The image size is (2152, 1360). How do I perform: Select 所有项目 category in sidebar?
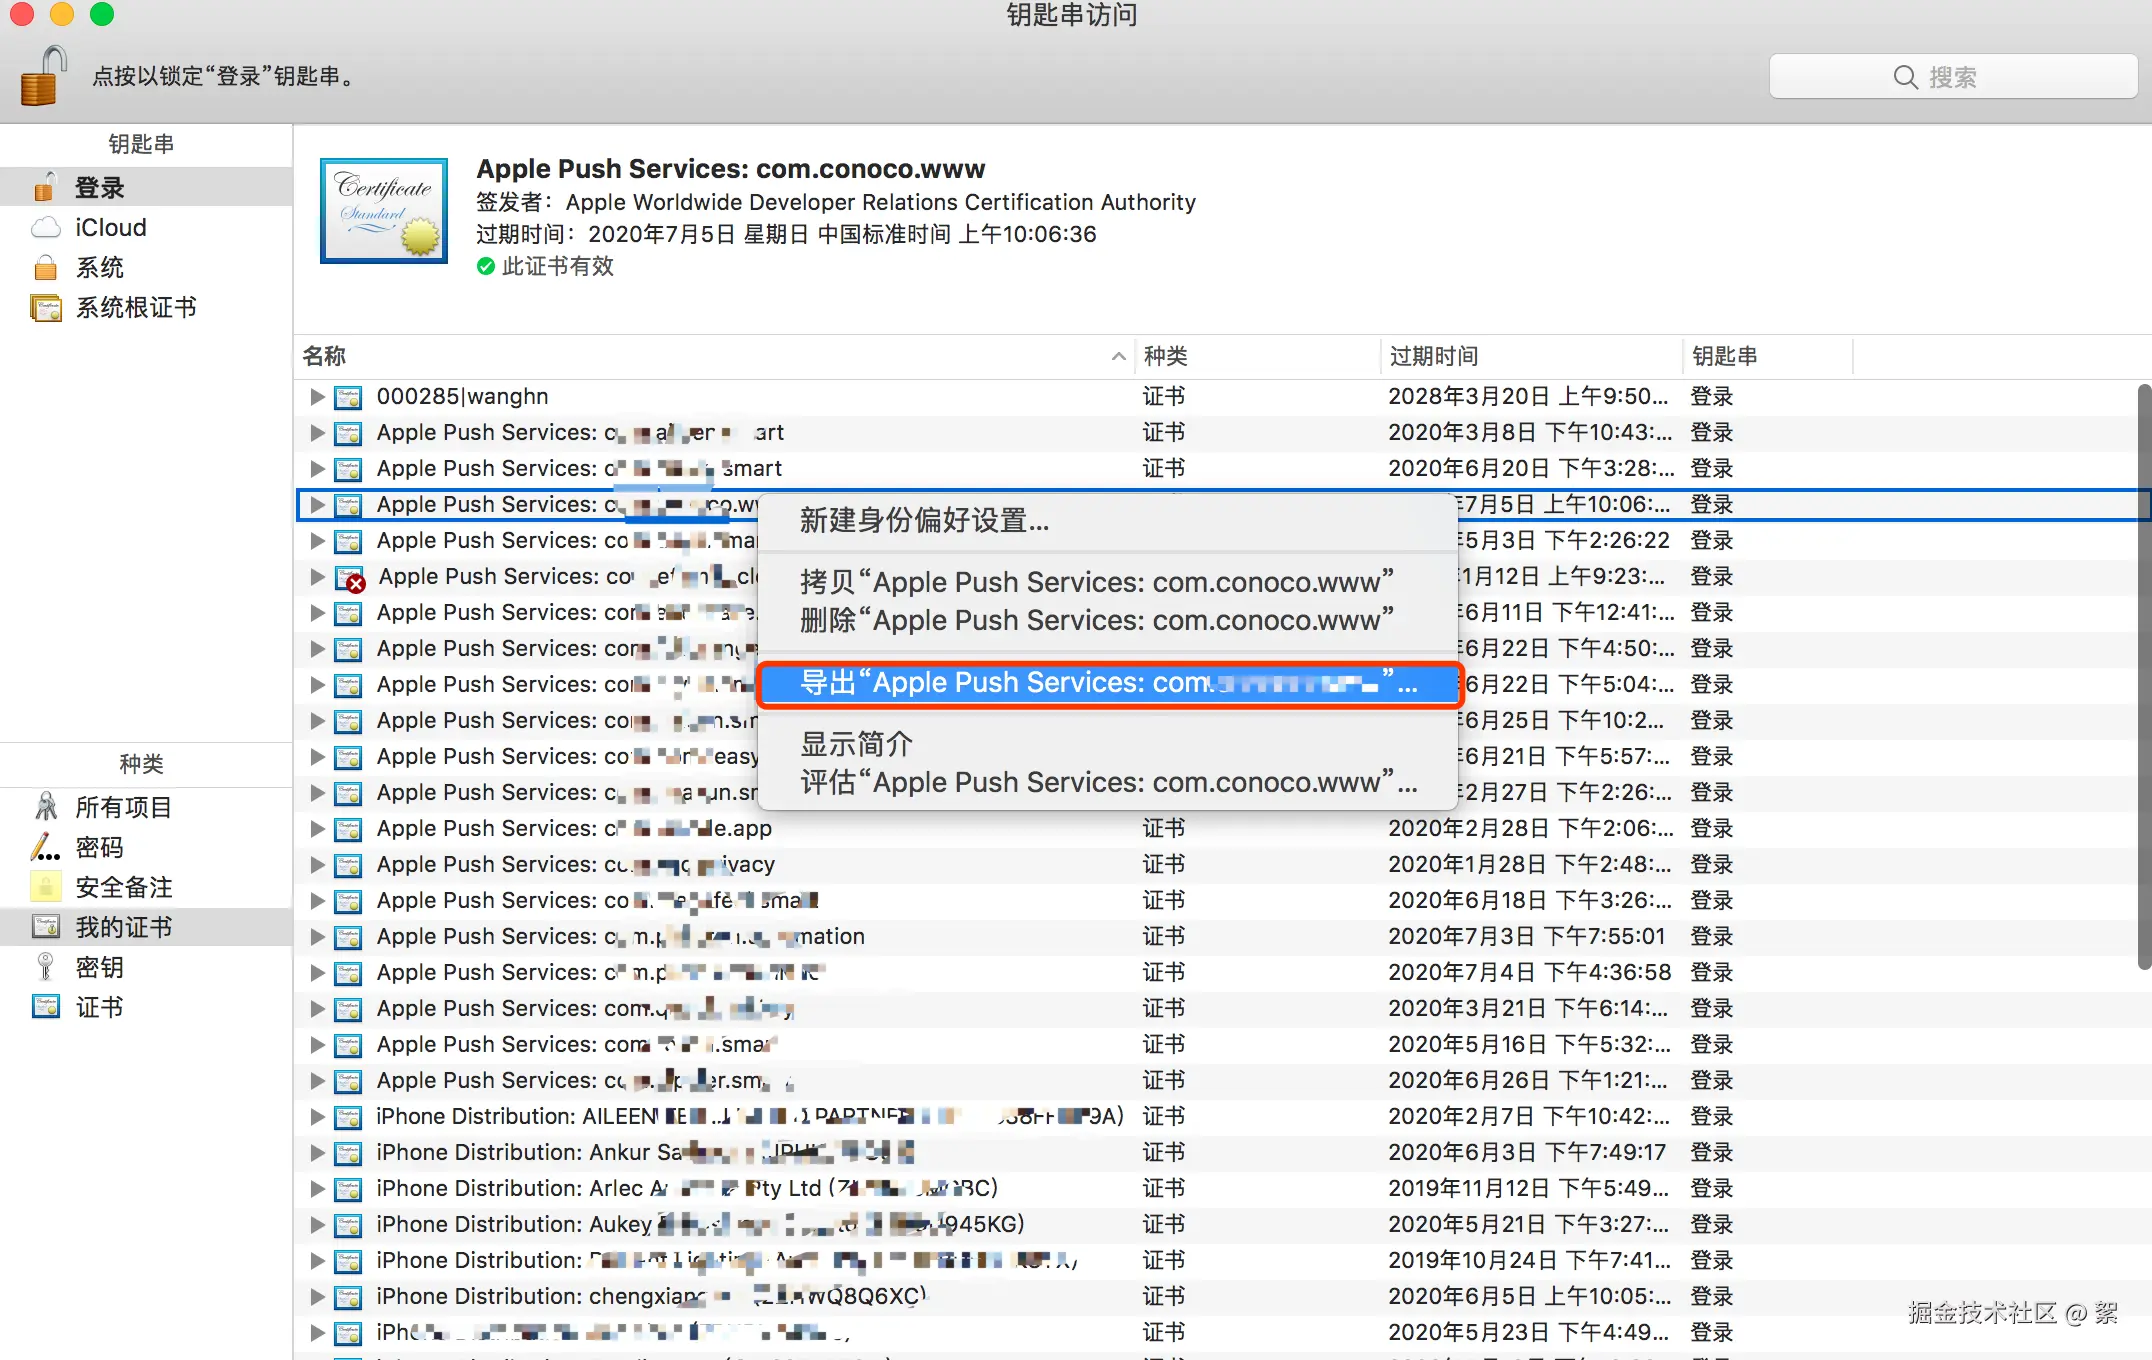point(123,807)
